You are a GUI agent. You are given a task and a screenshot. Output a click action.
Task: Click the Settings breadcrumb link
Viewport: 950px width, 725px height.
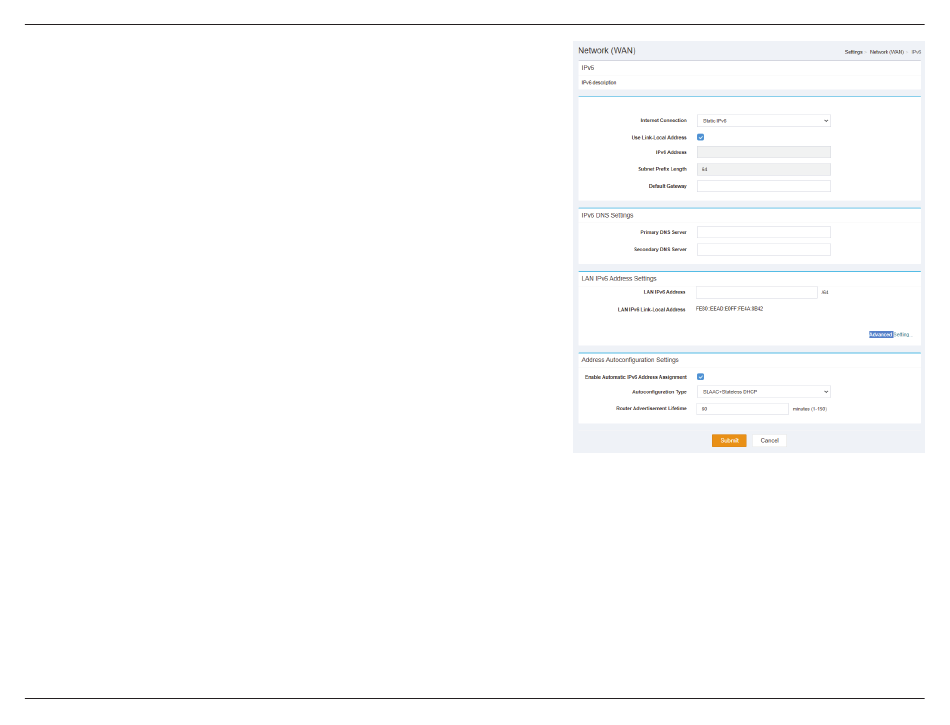853,52
